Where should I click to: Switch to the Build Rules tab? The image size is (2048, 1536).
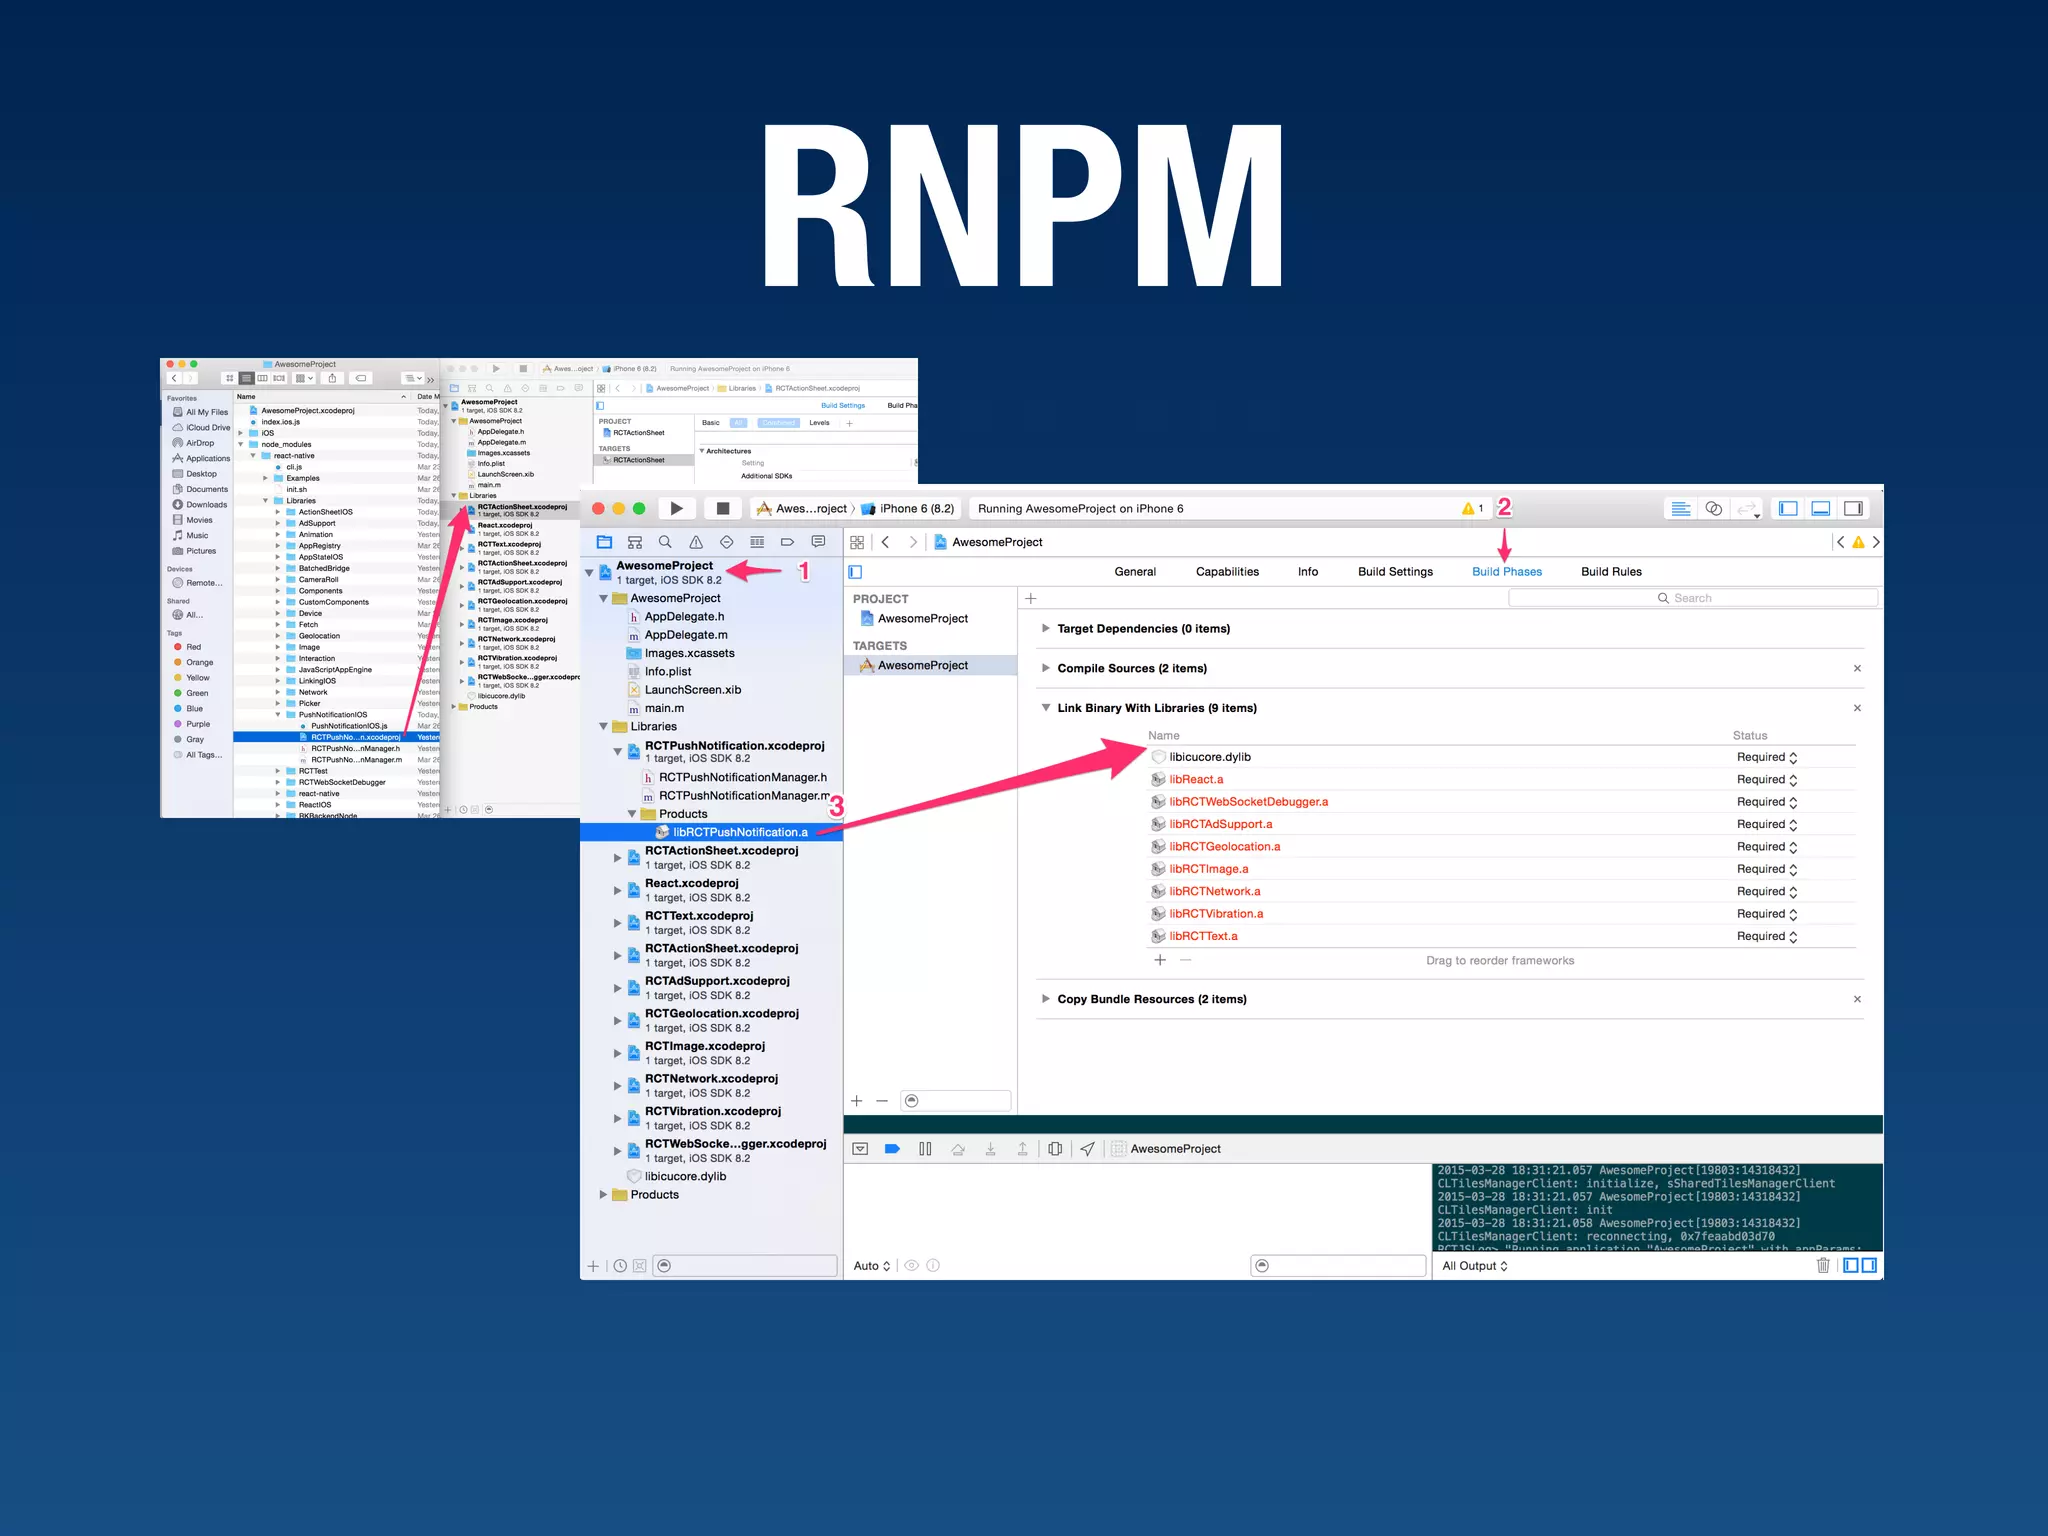[1611, 572]
